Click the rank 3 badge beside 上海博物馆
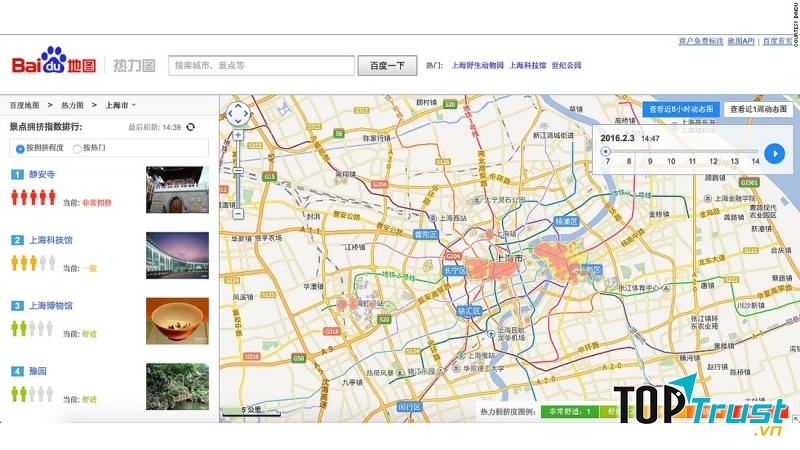This screenshot has height=450, width=800. point(17,306)
